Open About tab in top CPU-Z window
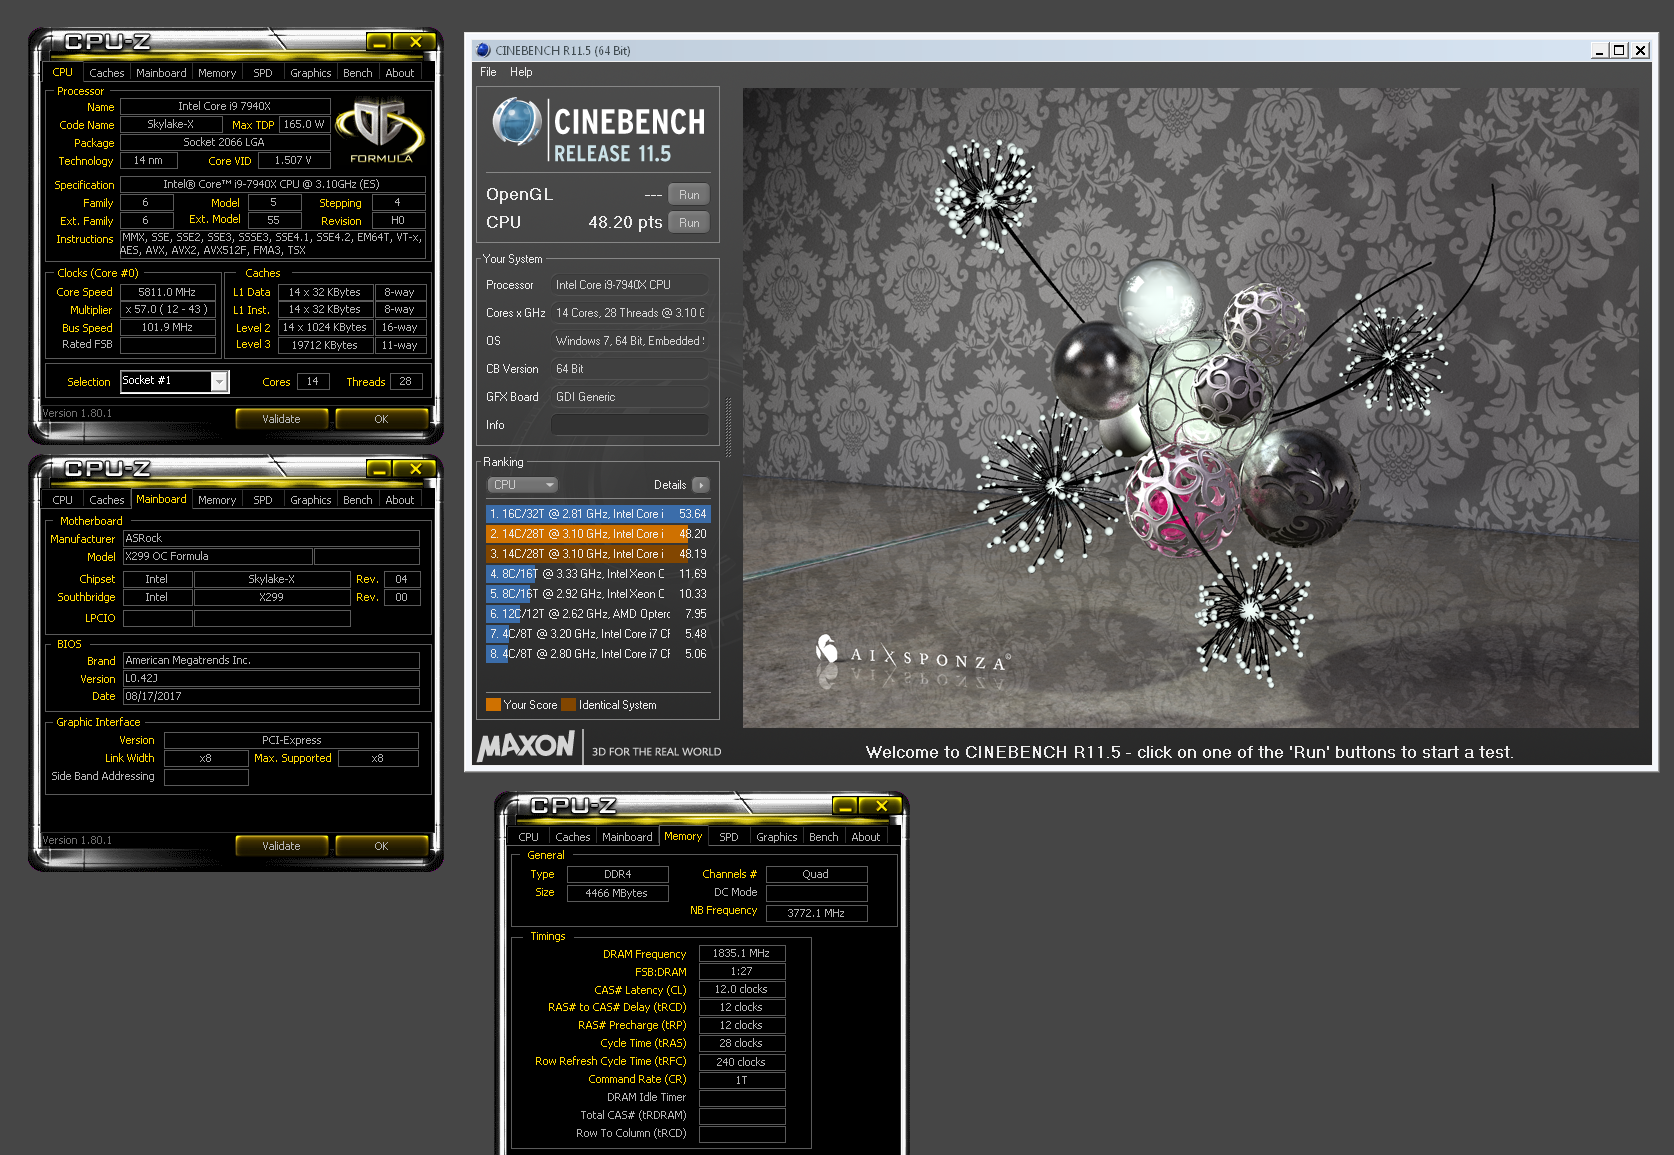The image size is (1674, 1155). (x=399, y=73)
